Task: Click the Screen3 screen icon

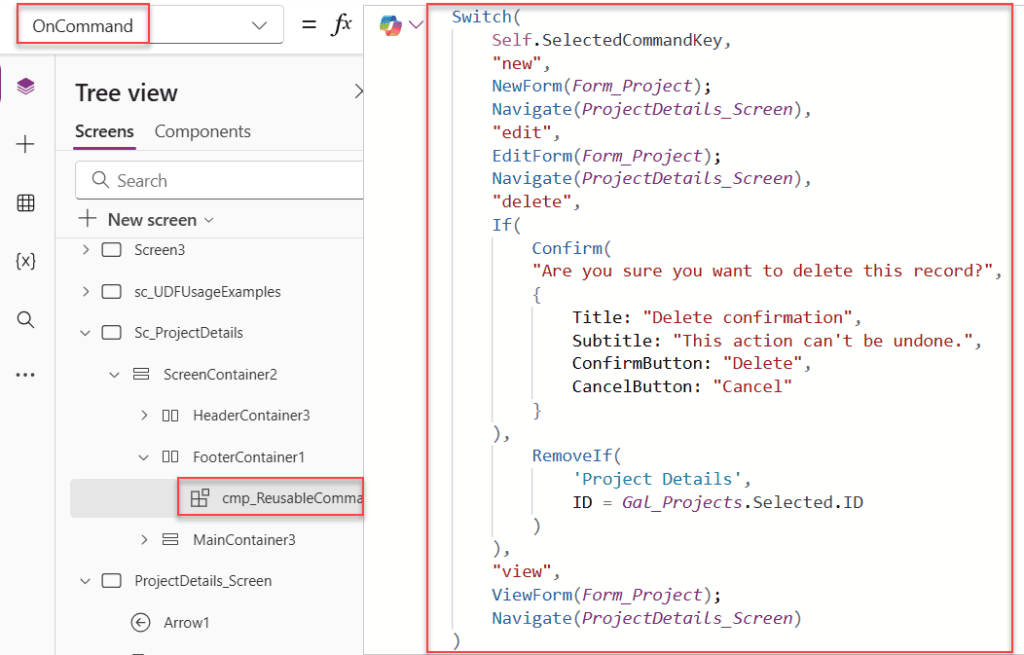Action: point(112,249)
